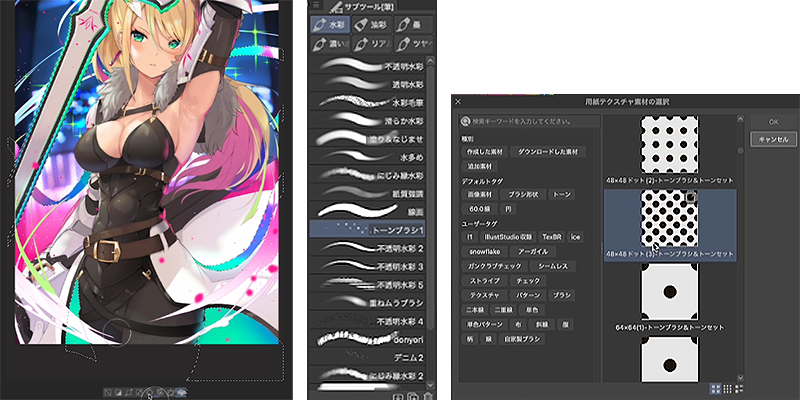The height and width of the screenshot is (400, 800).
Task: Click the highlighted last icon in selection launcher
Action: 182,392
